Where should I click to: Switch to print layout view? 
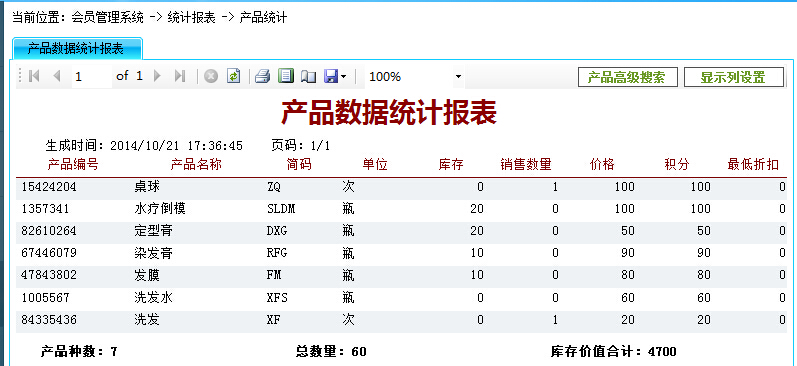286,76
